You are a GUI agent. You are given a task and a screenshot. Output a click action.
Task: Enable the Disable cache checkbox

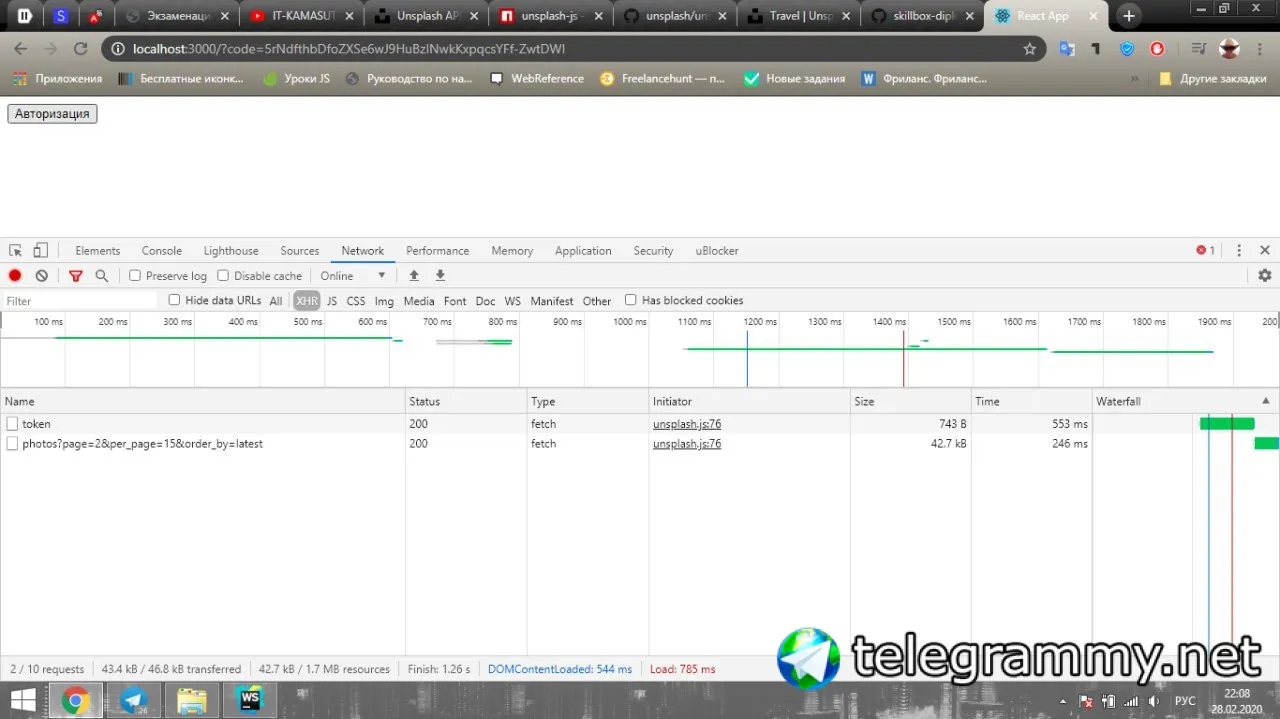click(x=223, y=276)
